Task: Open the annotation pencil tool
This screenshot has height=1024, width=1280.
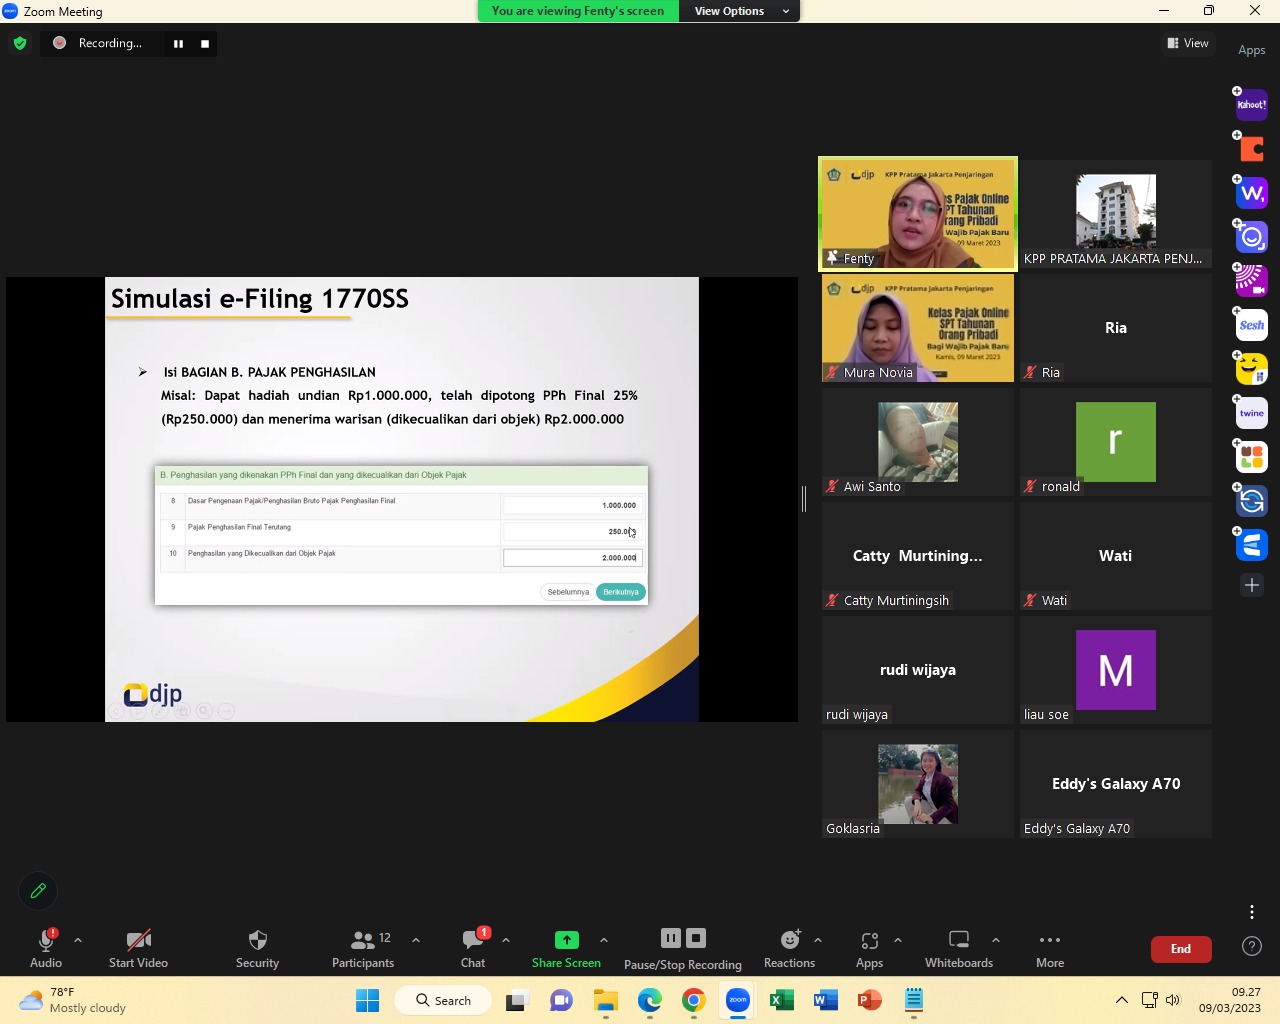Action: pos(38,890)
